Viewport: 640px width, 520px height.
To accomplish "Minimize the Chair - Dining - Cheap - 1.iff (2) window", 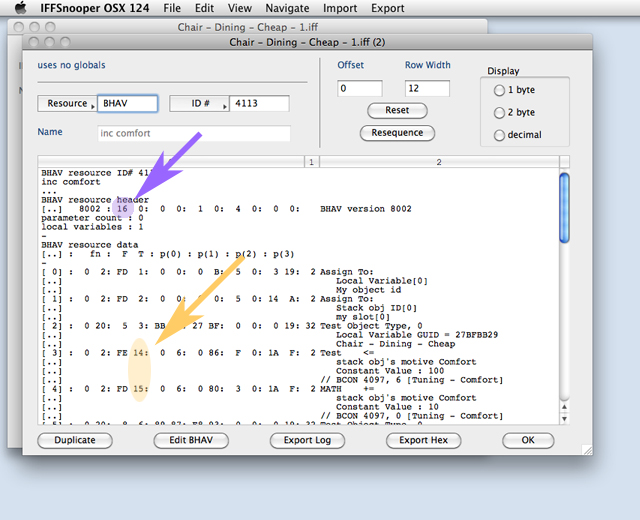I will coord(49,42).
